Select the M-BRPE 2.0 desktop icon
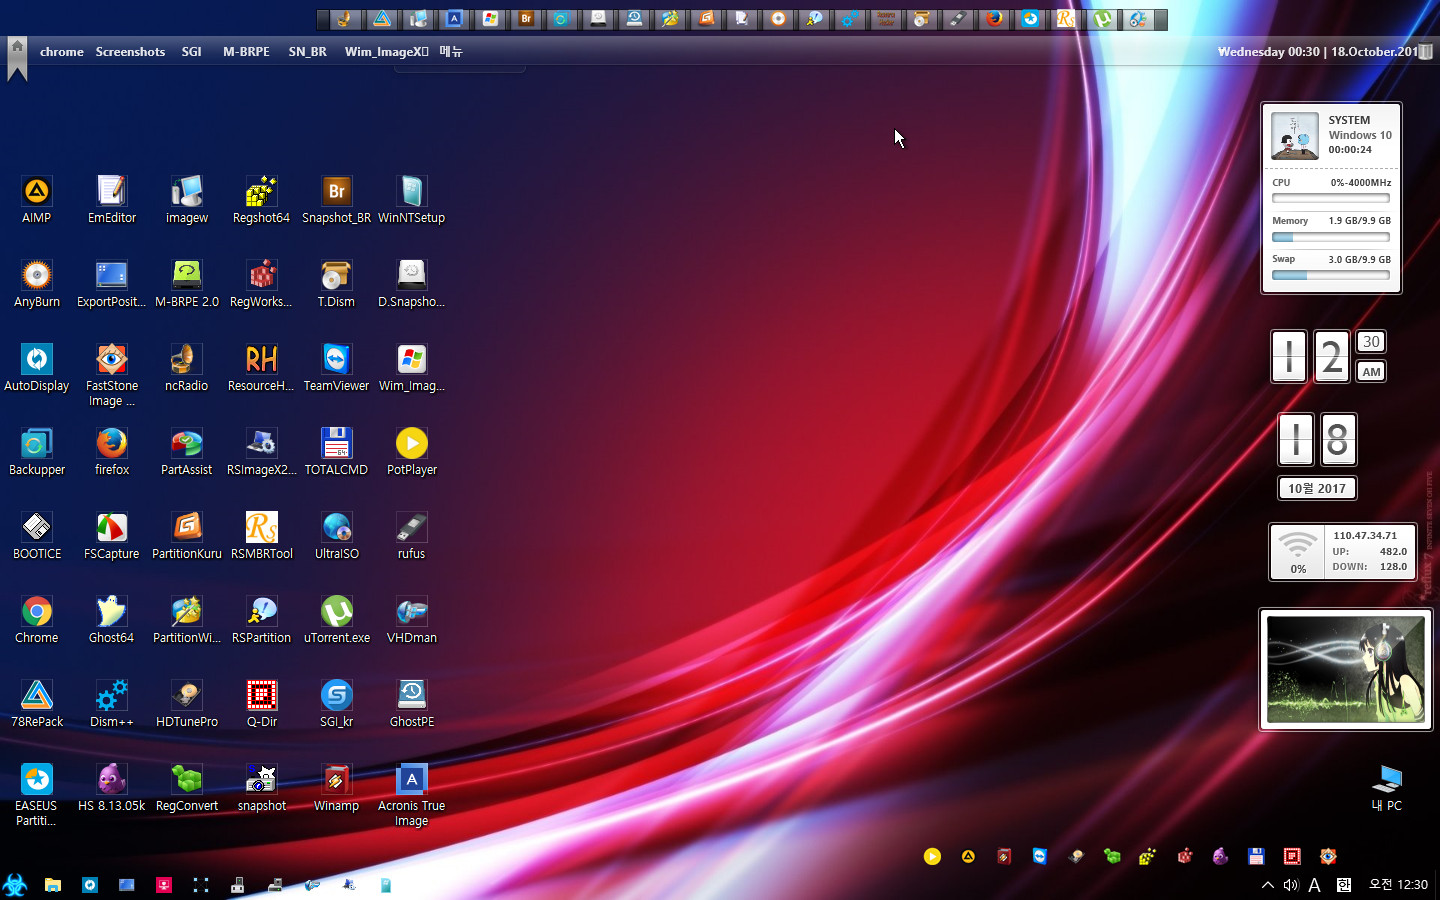 tap(187, 284)
